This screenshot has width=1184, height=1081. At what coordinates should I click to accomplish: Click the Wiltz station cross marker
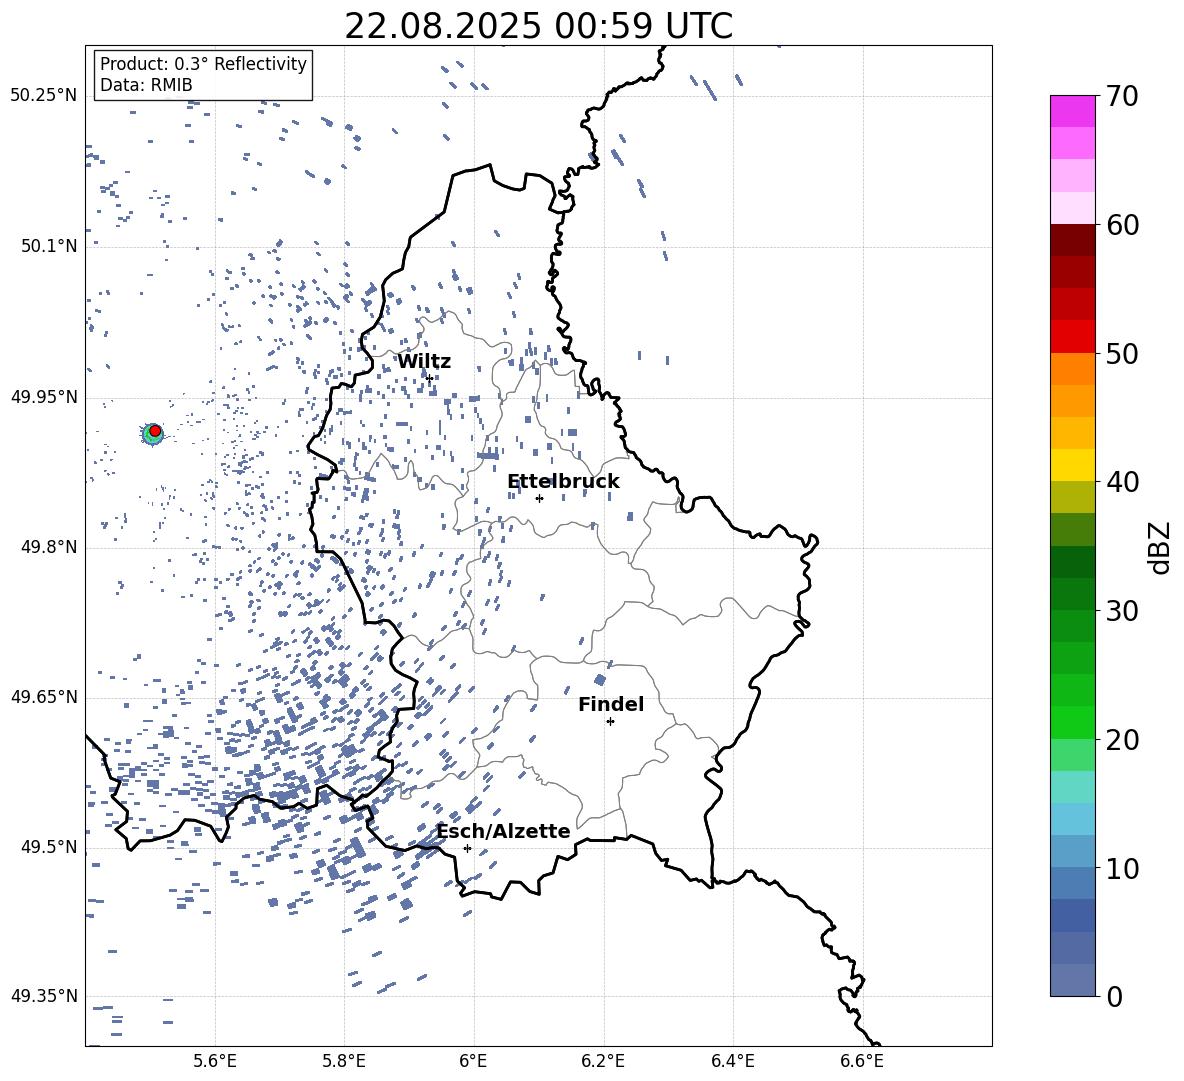[429, 378]
